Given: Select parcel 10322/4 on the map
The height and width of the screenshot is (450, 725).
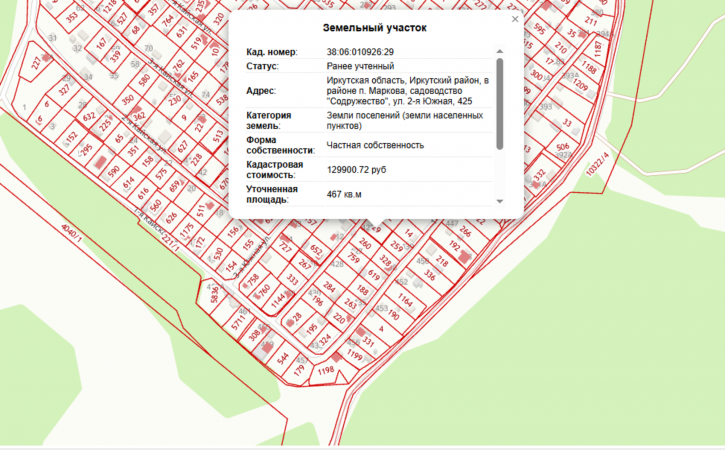Looking at the screenshot, I should click(x=597, y=162).
